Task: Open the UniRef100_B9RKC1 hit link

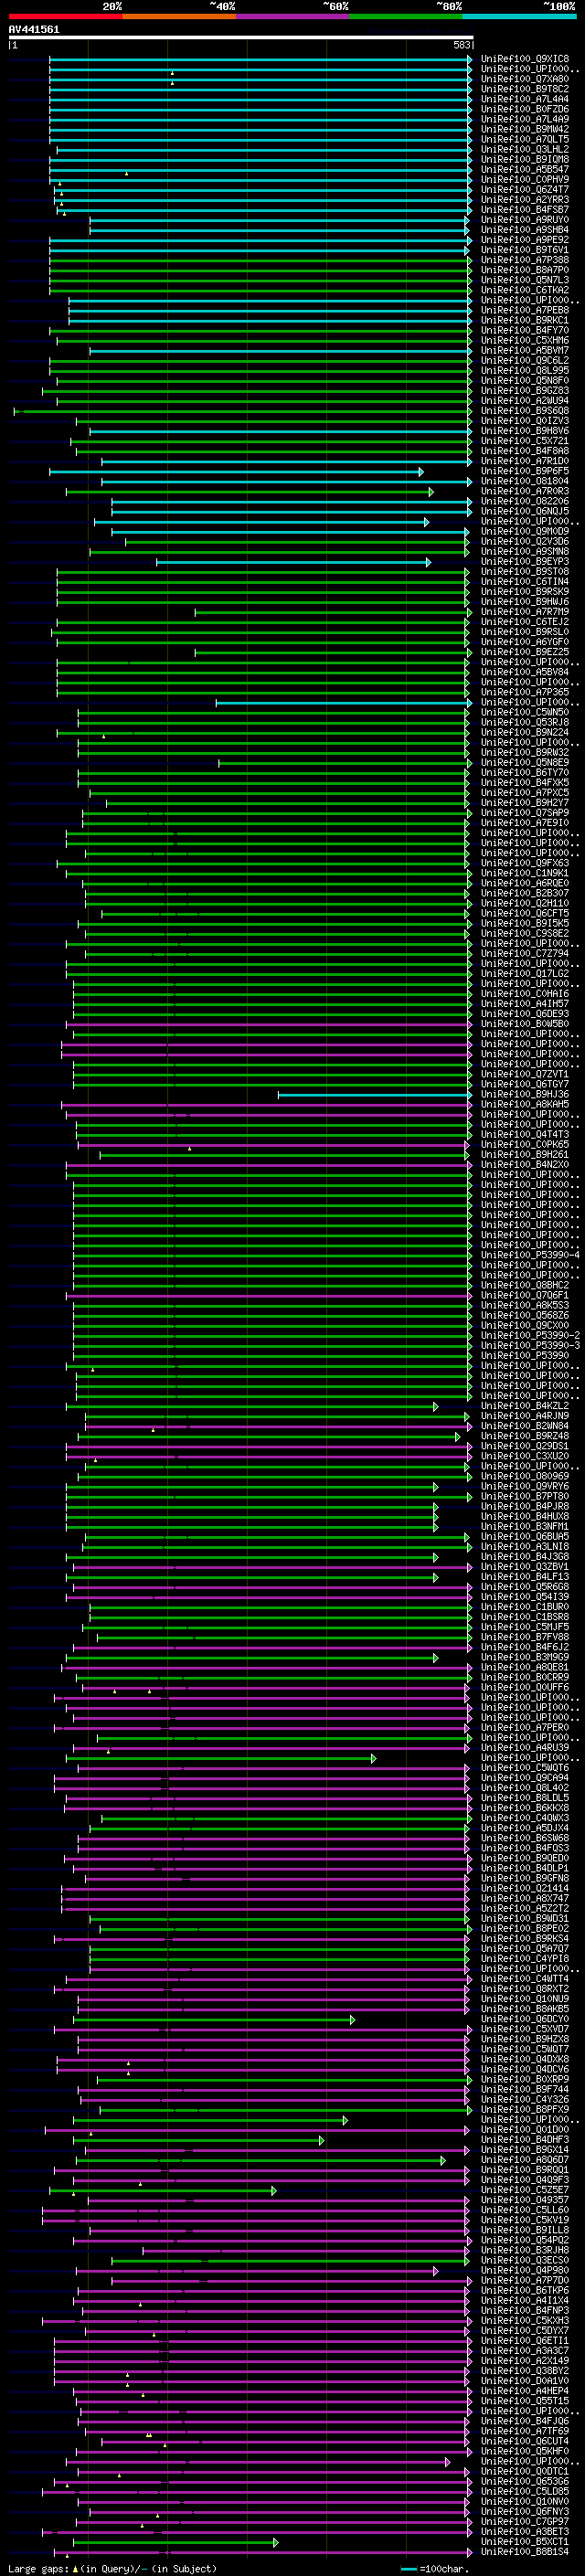Action: click(x=525, y=320)
